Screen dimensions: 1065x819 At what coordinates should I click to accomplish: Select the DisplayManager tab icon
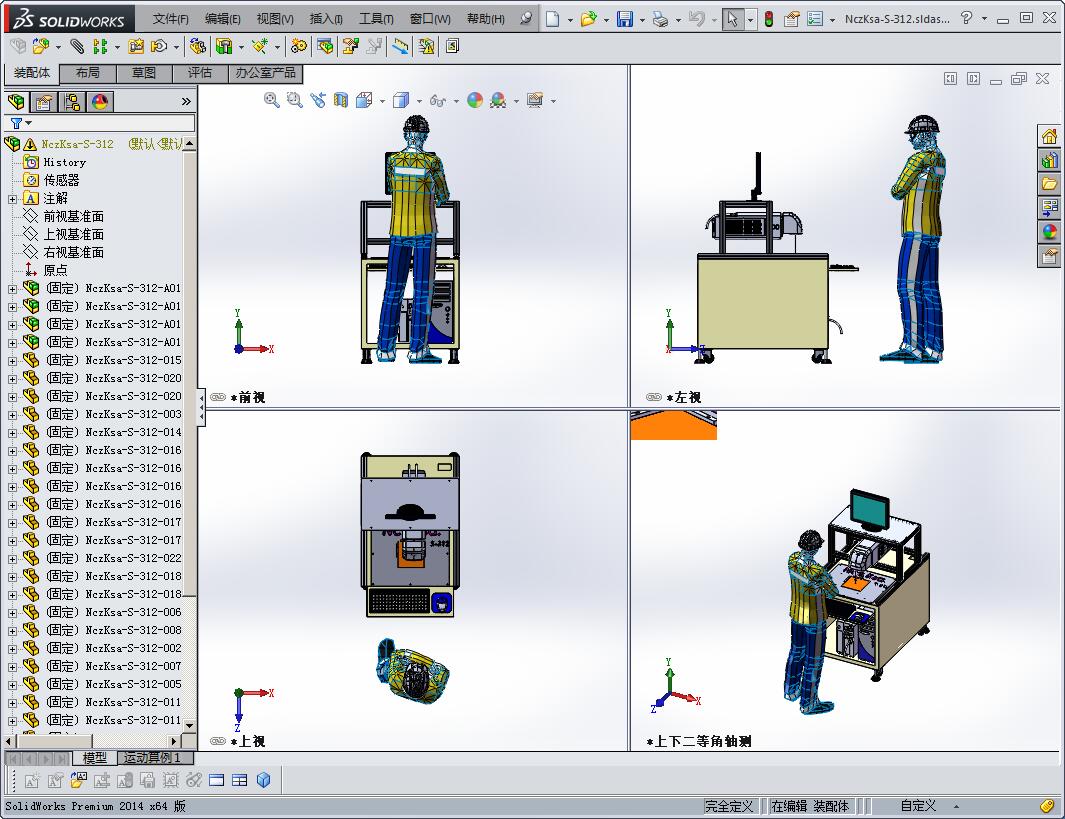pos(100,102)
